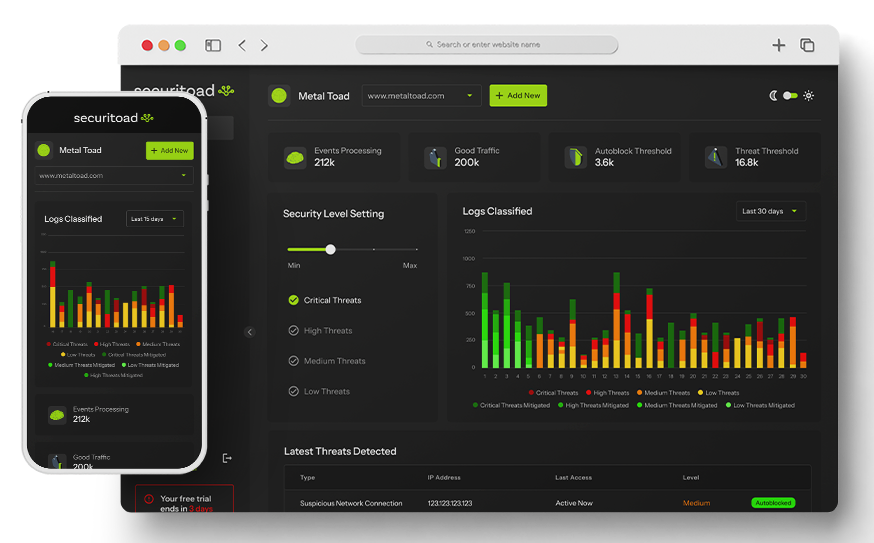
Task: Click Events Processing 212k value on desktop
Action: click(324, 163)
